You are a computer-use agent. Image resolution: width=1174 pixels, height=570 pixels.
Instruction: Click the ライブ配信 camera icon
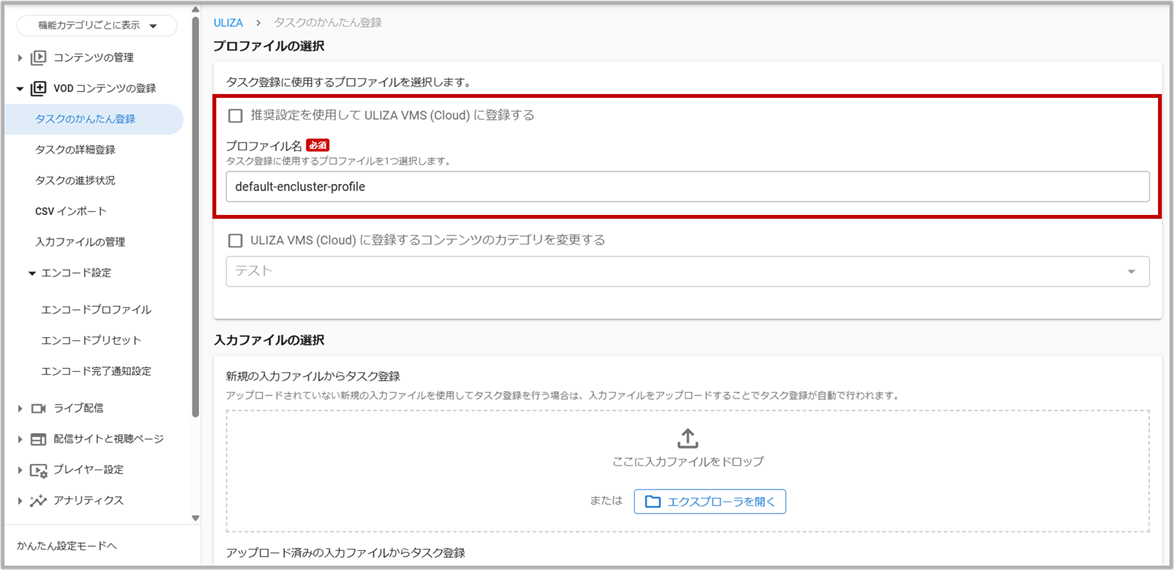(38, 408)
